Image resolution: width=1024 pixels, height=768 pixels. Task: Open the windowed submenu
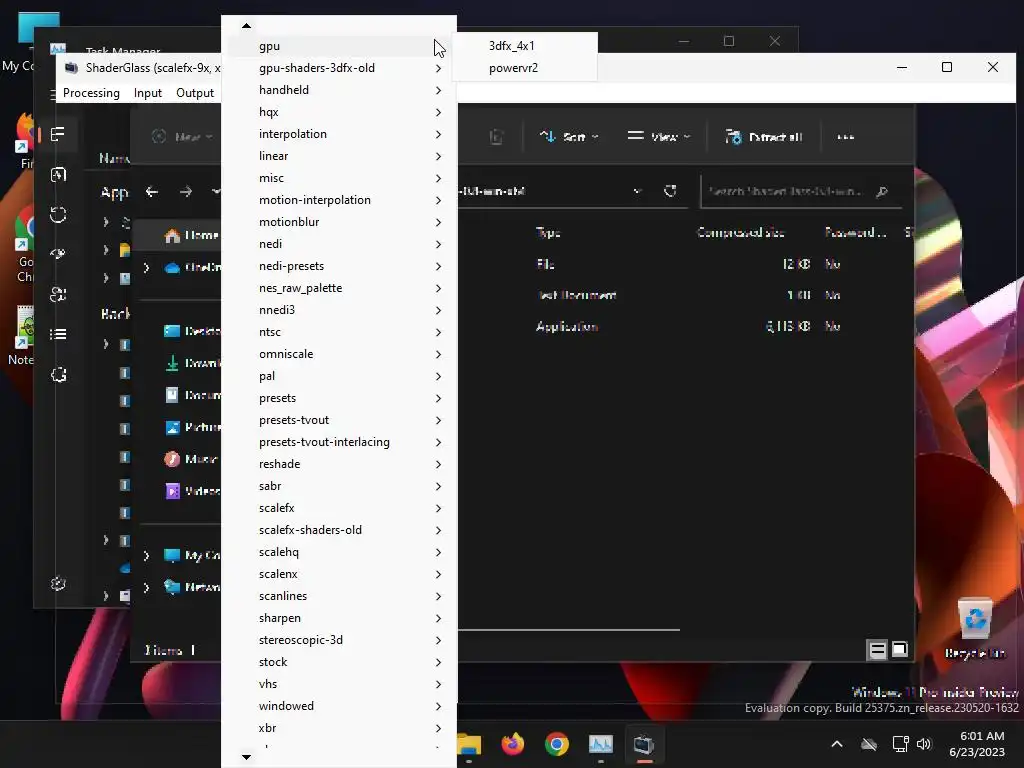(338, 706)
